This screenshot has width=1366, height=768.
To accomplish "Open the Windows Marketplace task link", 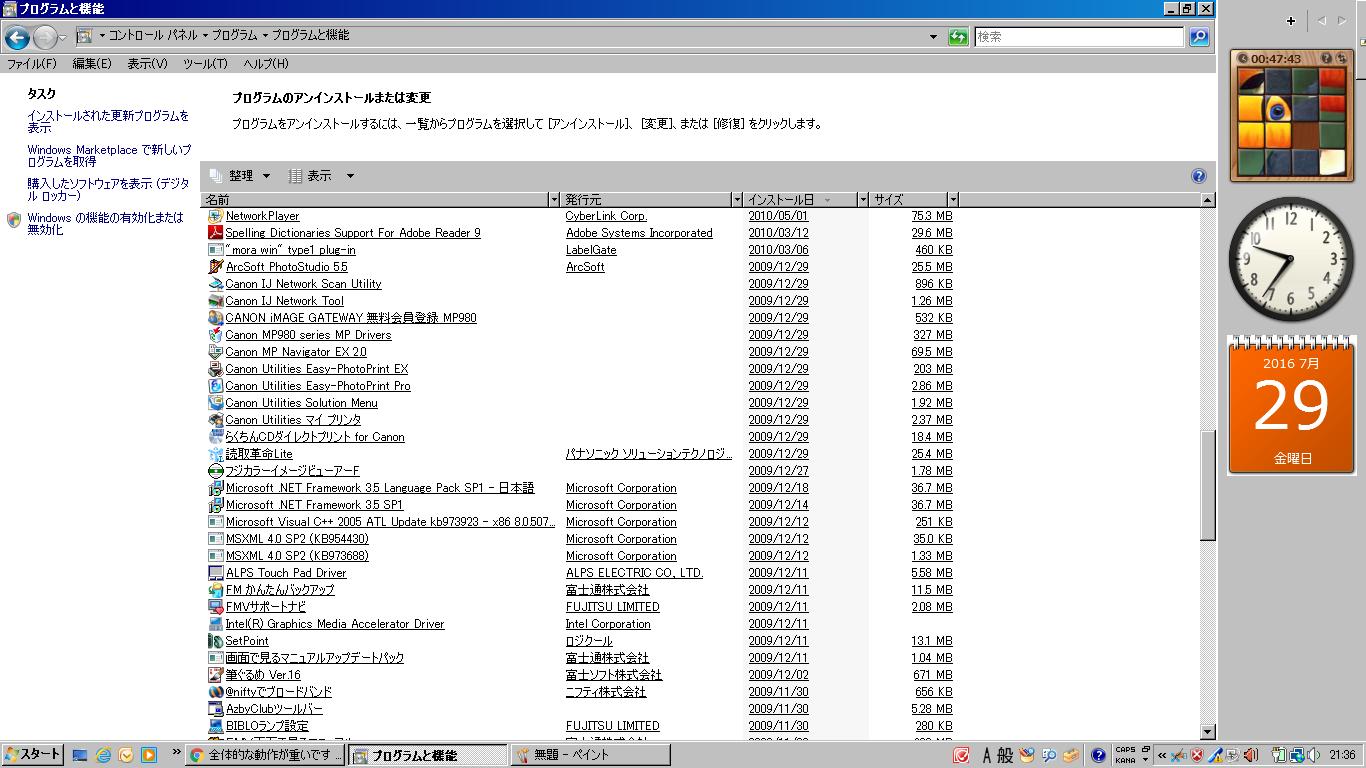I will point(110,156).
